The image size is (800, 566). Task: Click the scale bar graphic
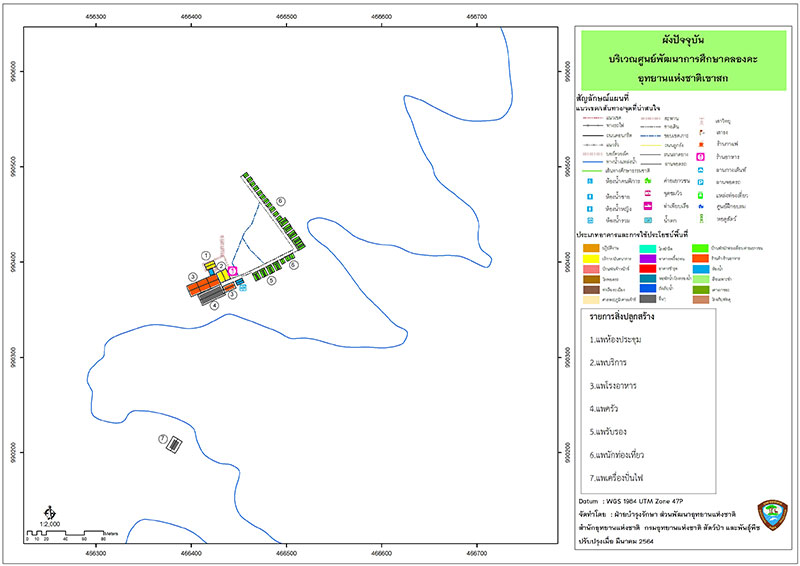66,533
